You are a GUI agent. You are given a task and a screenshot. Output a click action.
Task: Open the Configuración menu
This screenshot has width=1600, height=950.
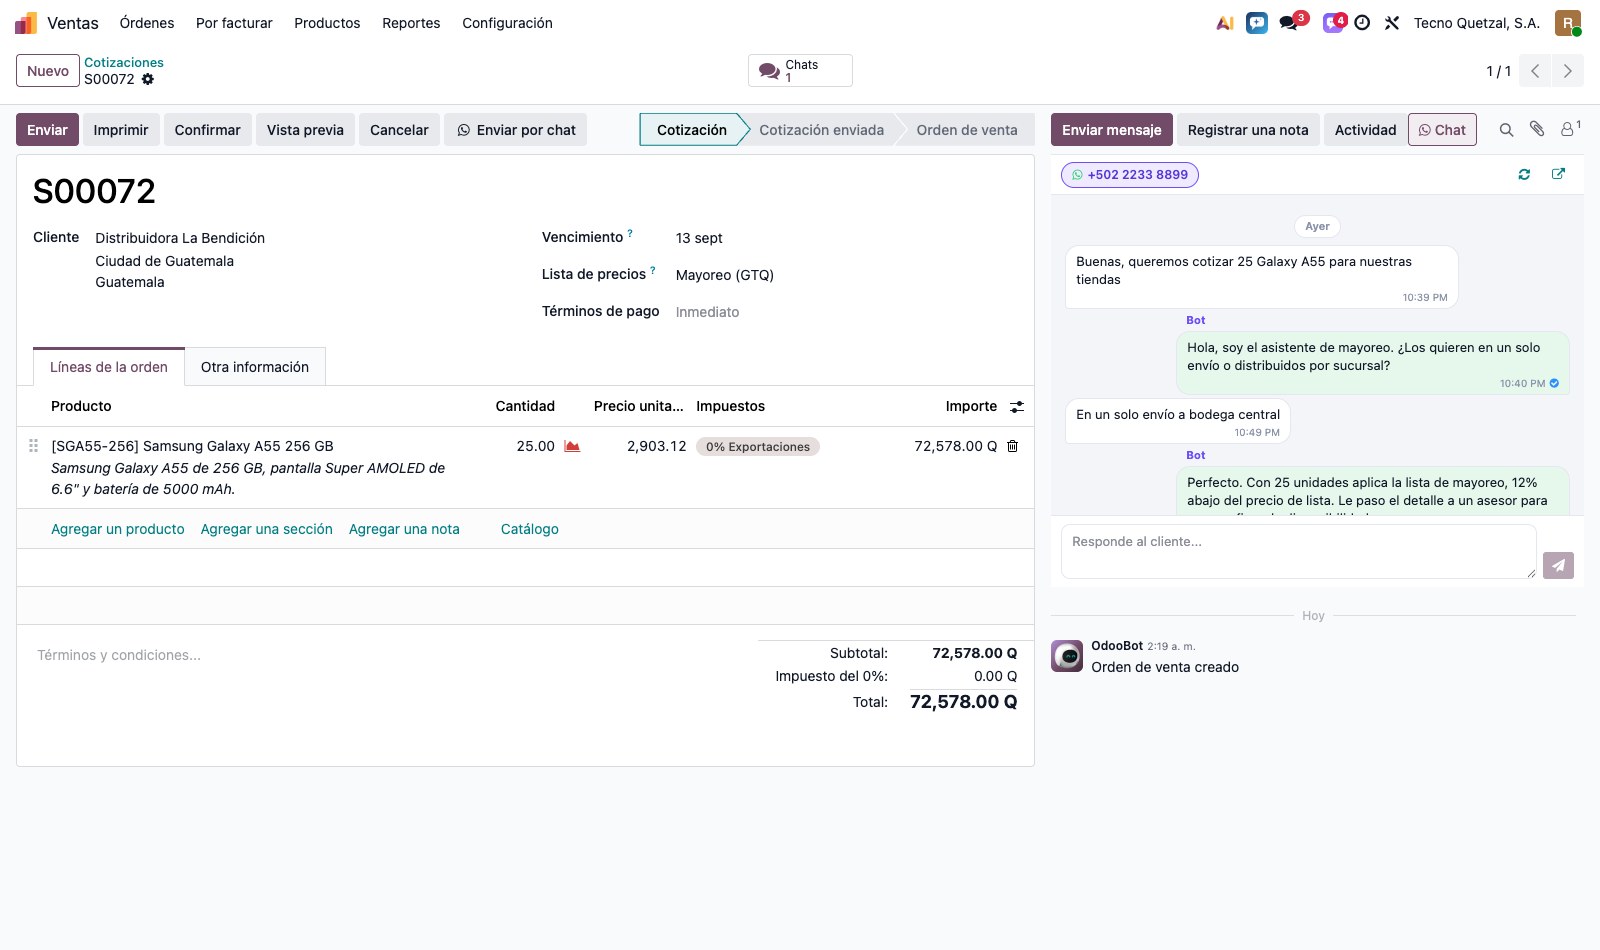(507, 23)
